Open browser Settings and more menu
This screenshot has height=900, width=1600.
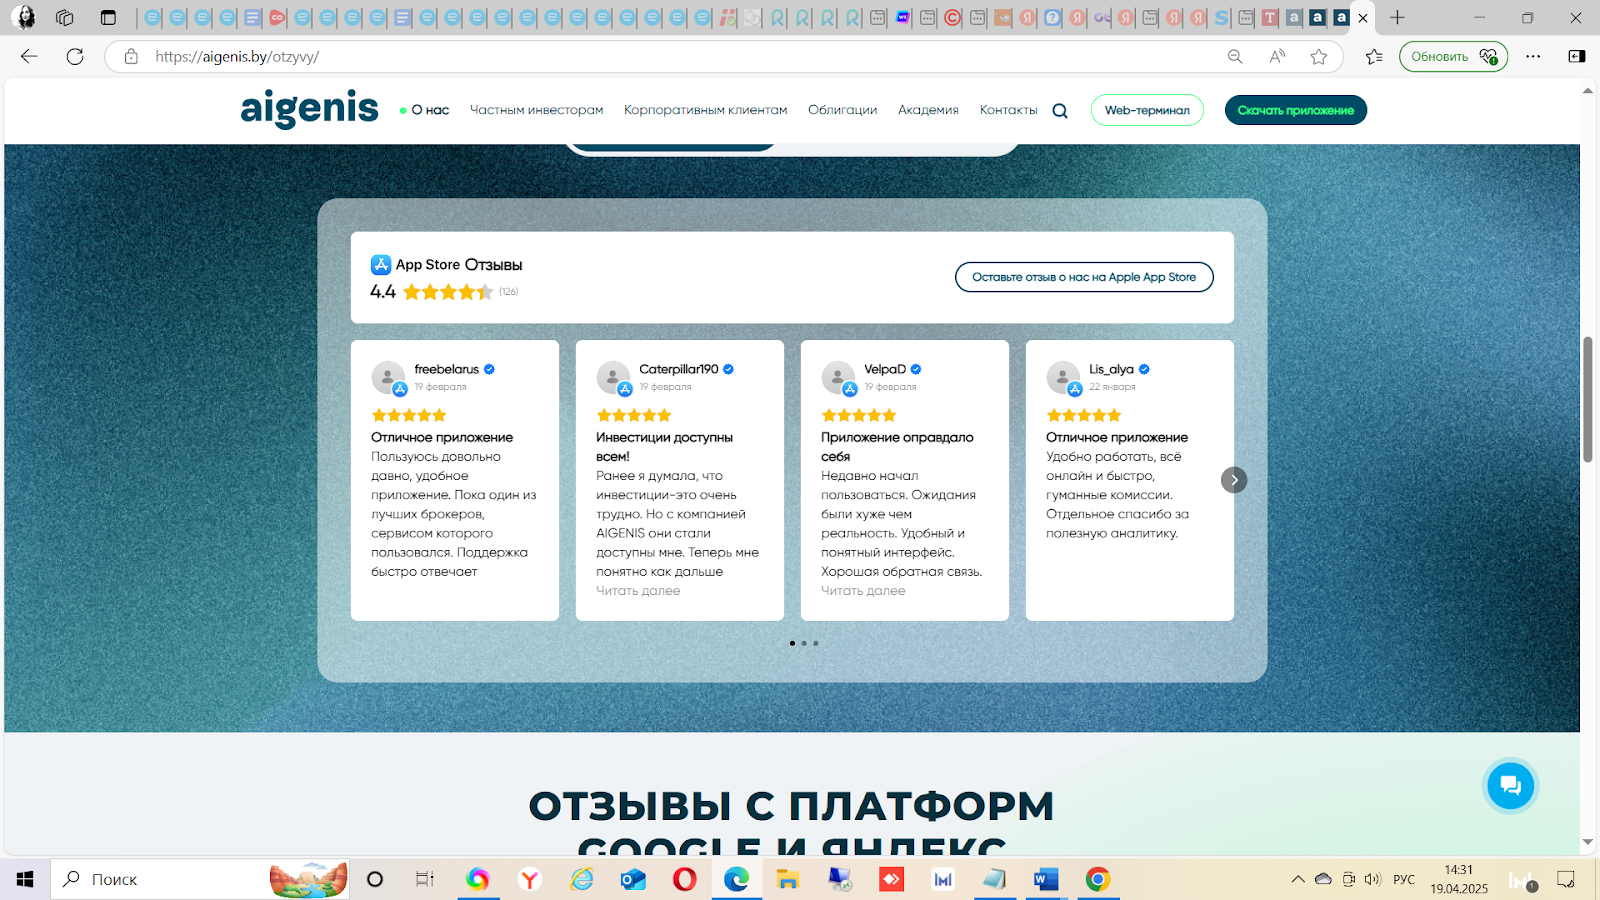pyautogui.click(x=1533, y=57)
